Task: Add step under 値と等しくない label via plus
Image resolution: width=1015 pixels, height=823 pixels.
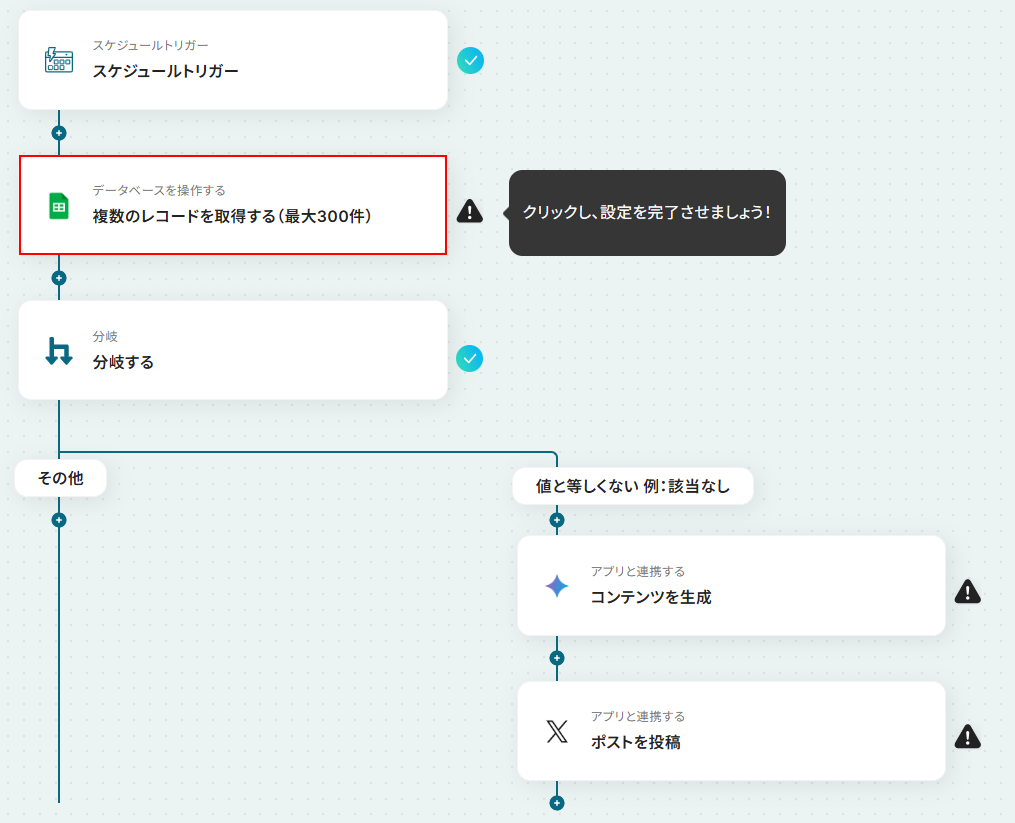Action: click(557, 520)
